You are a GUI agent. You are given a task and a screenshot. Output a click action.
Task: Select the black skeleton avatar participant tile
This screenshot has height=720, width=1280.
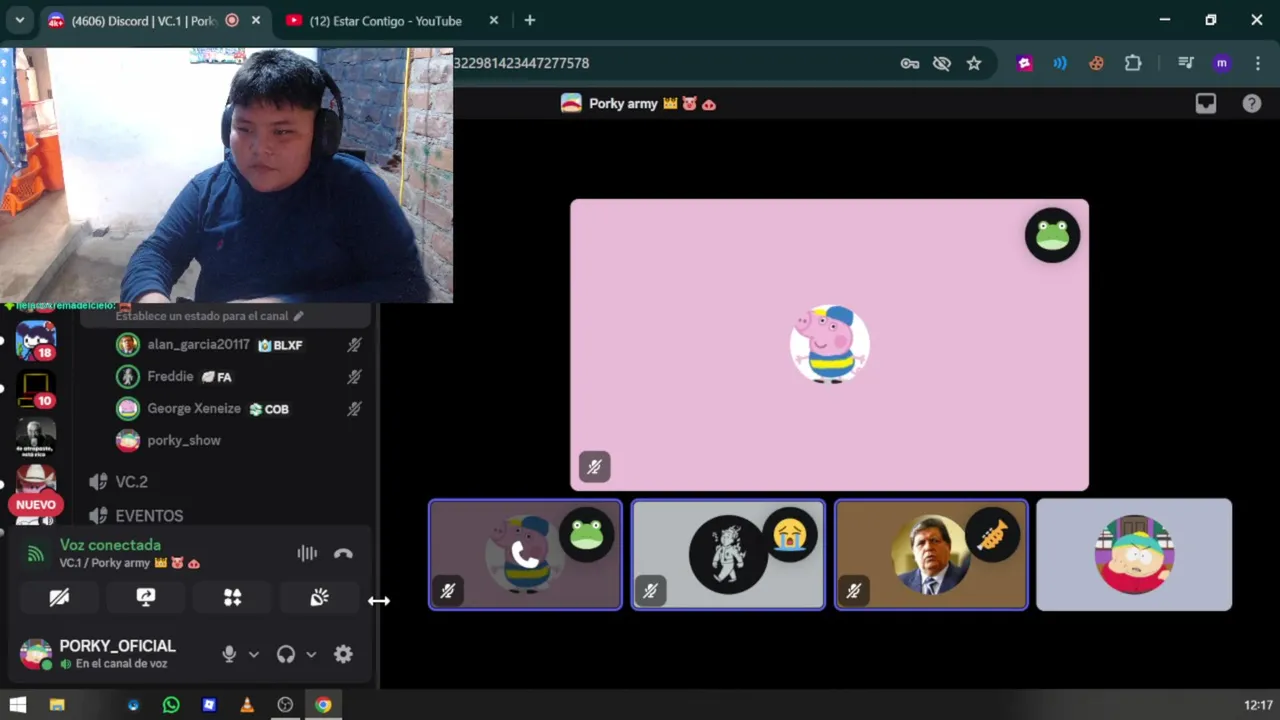(728, 554)
